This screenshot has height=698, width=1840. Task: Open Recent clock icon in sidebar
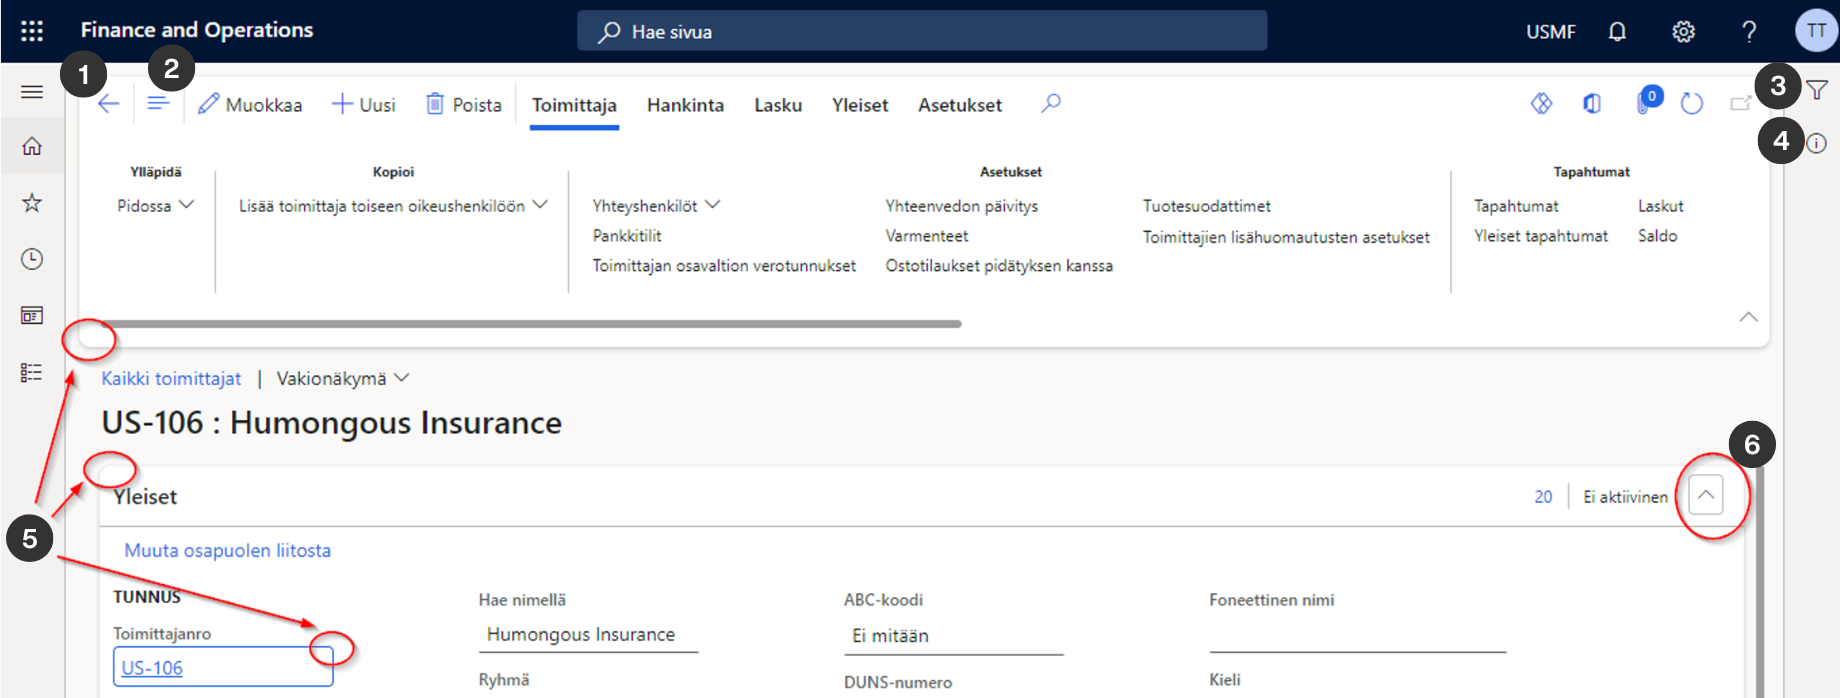[32, 259]
